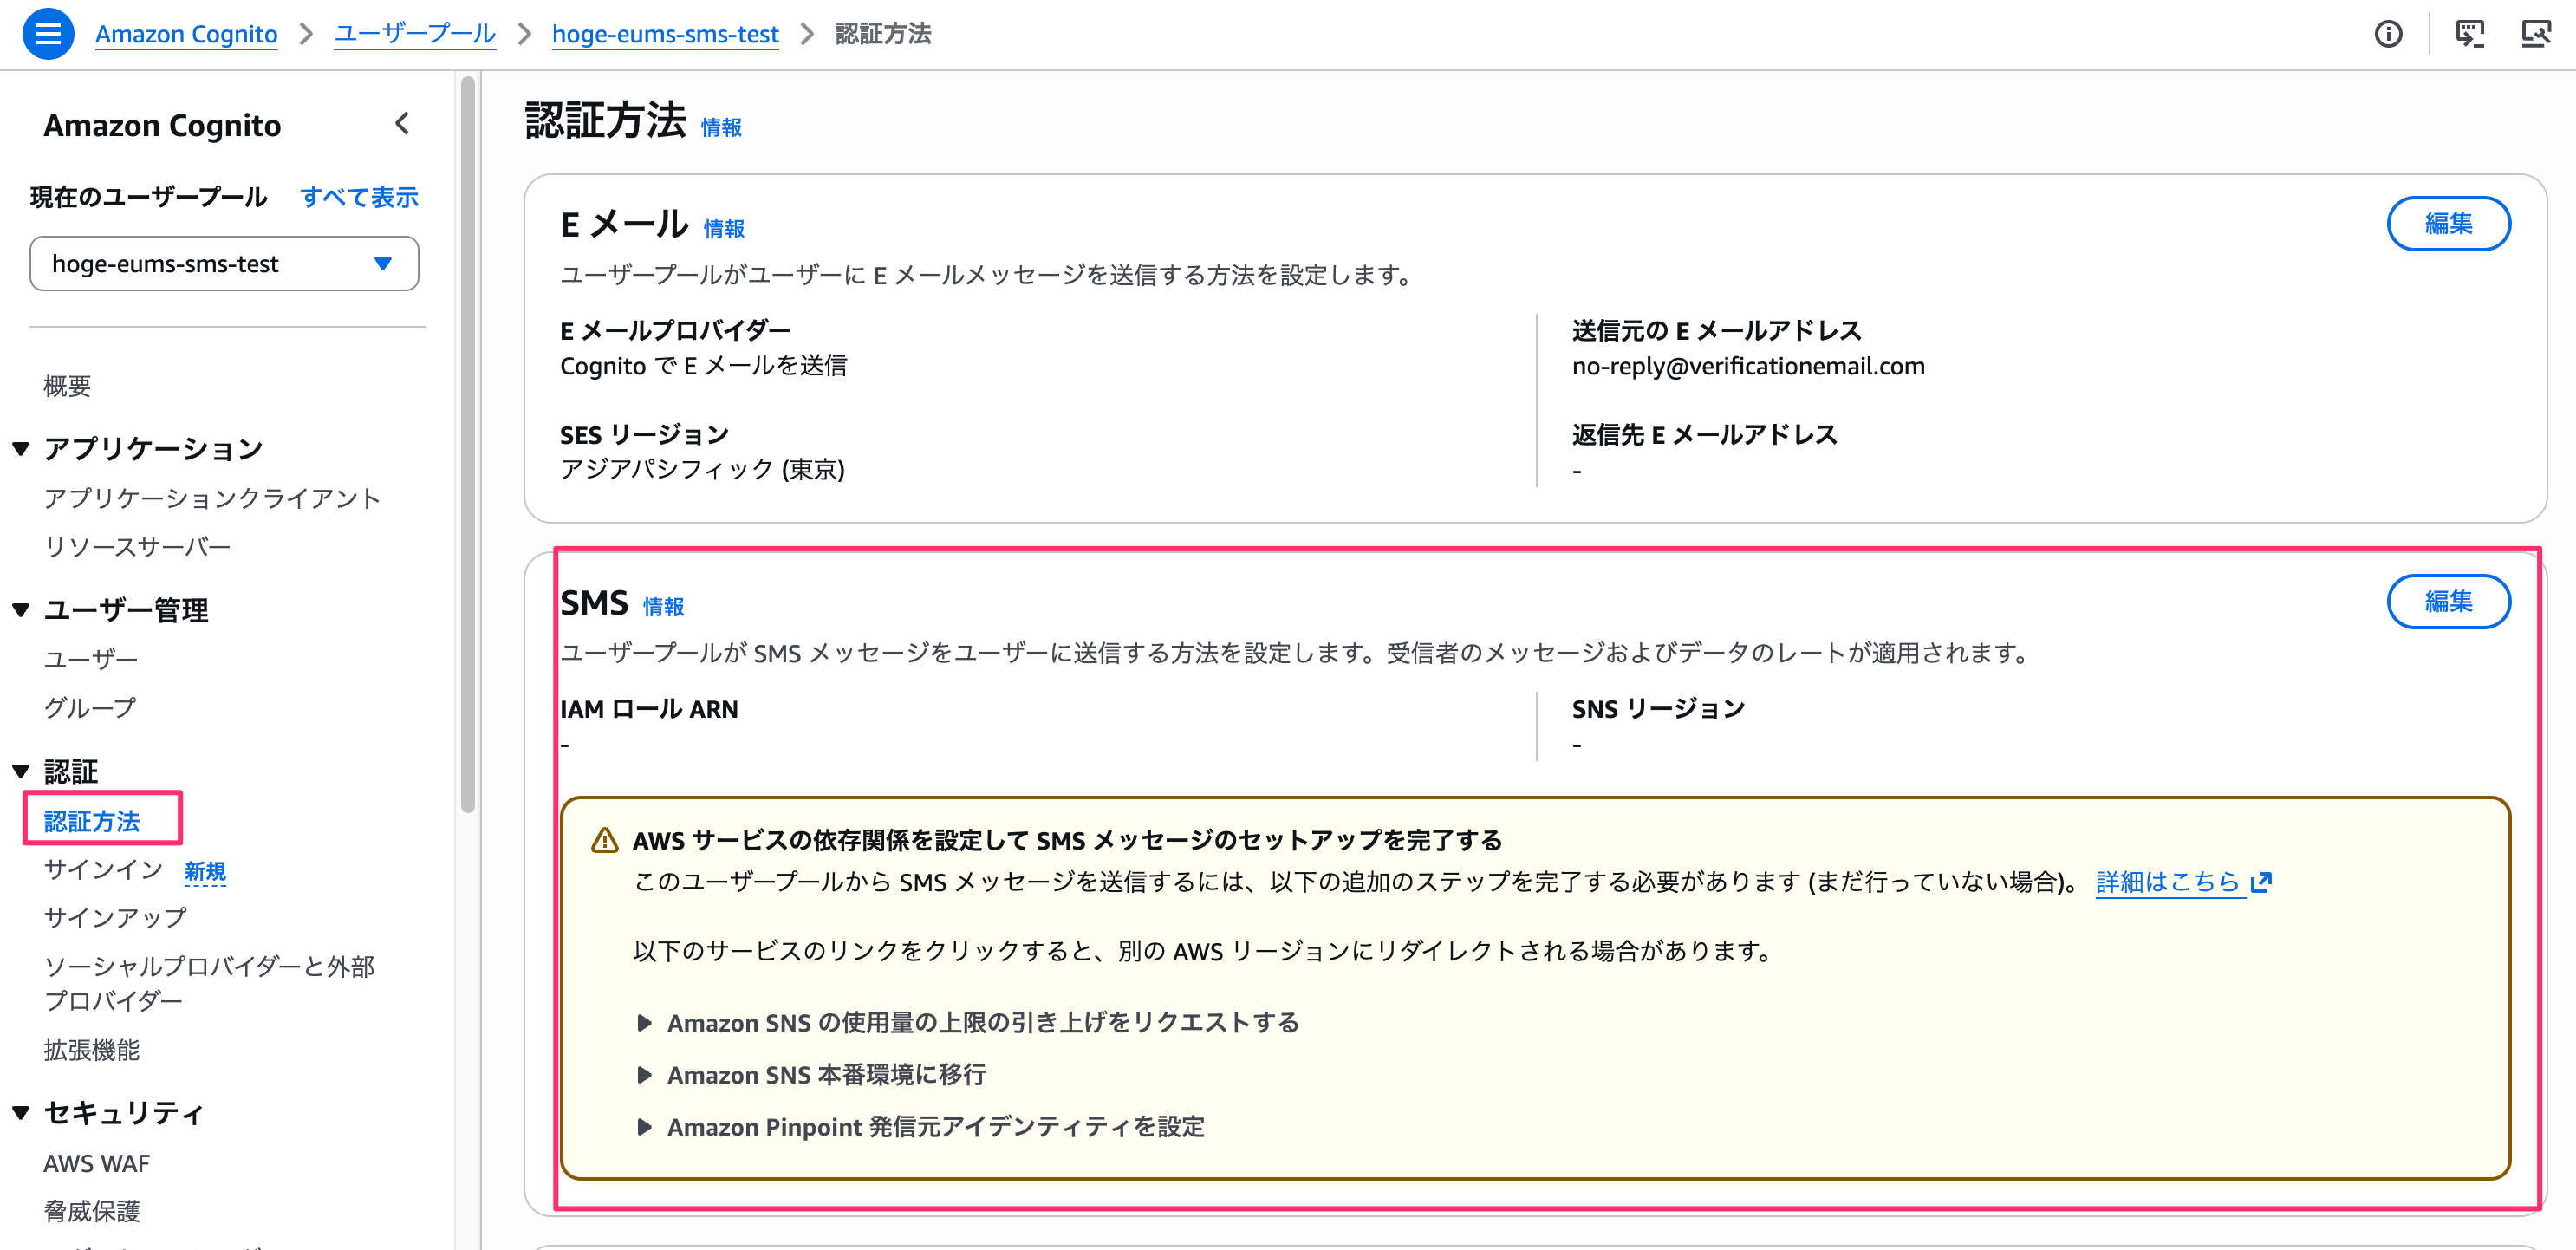2576x1250 pixels.
Task: Open 脅威保護 in sidebar
Action: [x=92, y=1211]
